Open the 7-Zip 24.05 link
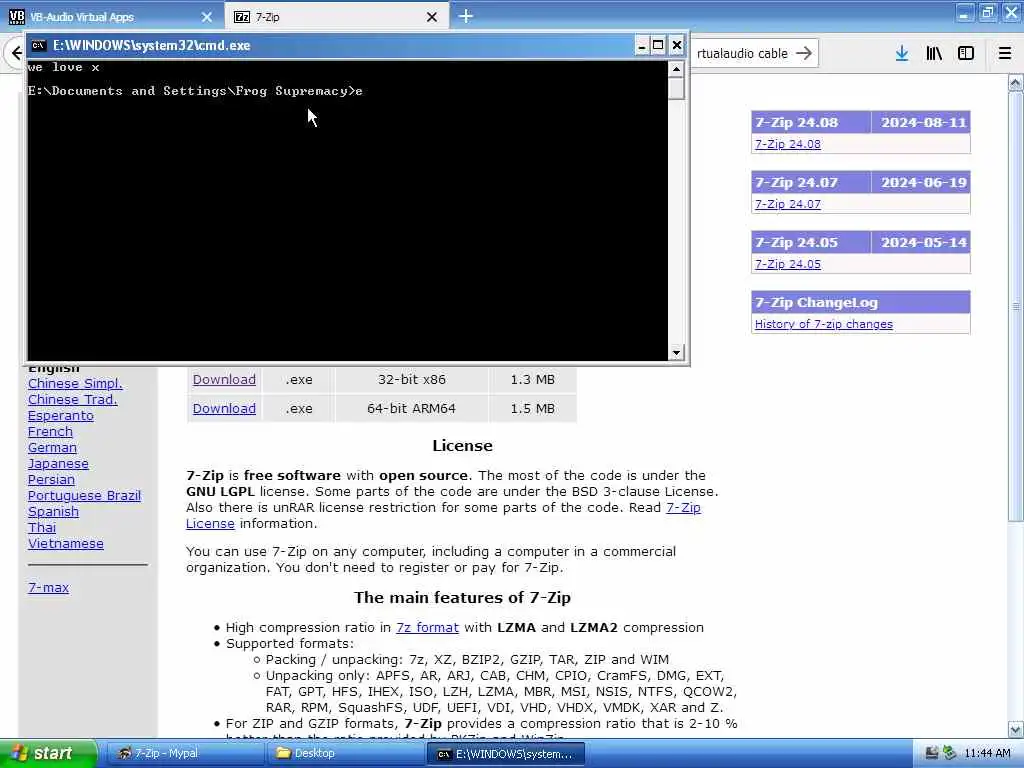 point(788,264)
